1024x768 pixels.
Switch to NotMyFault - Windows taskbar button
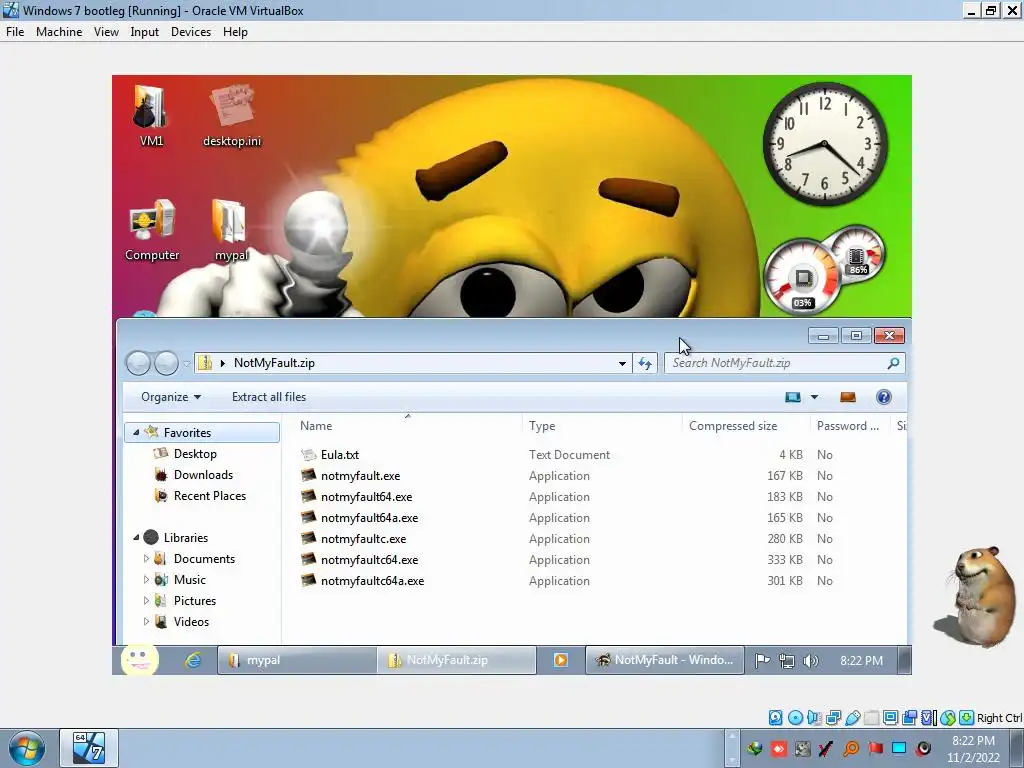point(665,660)
